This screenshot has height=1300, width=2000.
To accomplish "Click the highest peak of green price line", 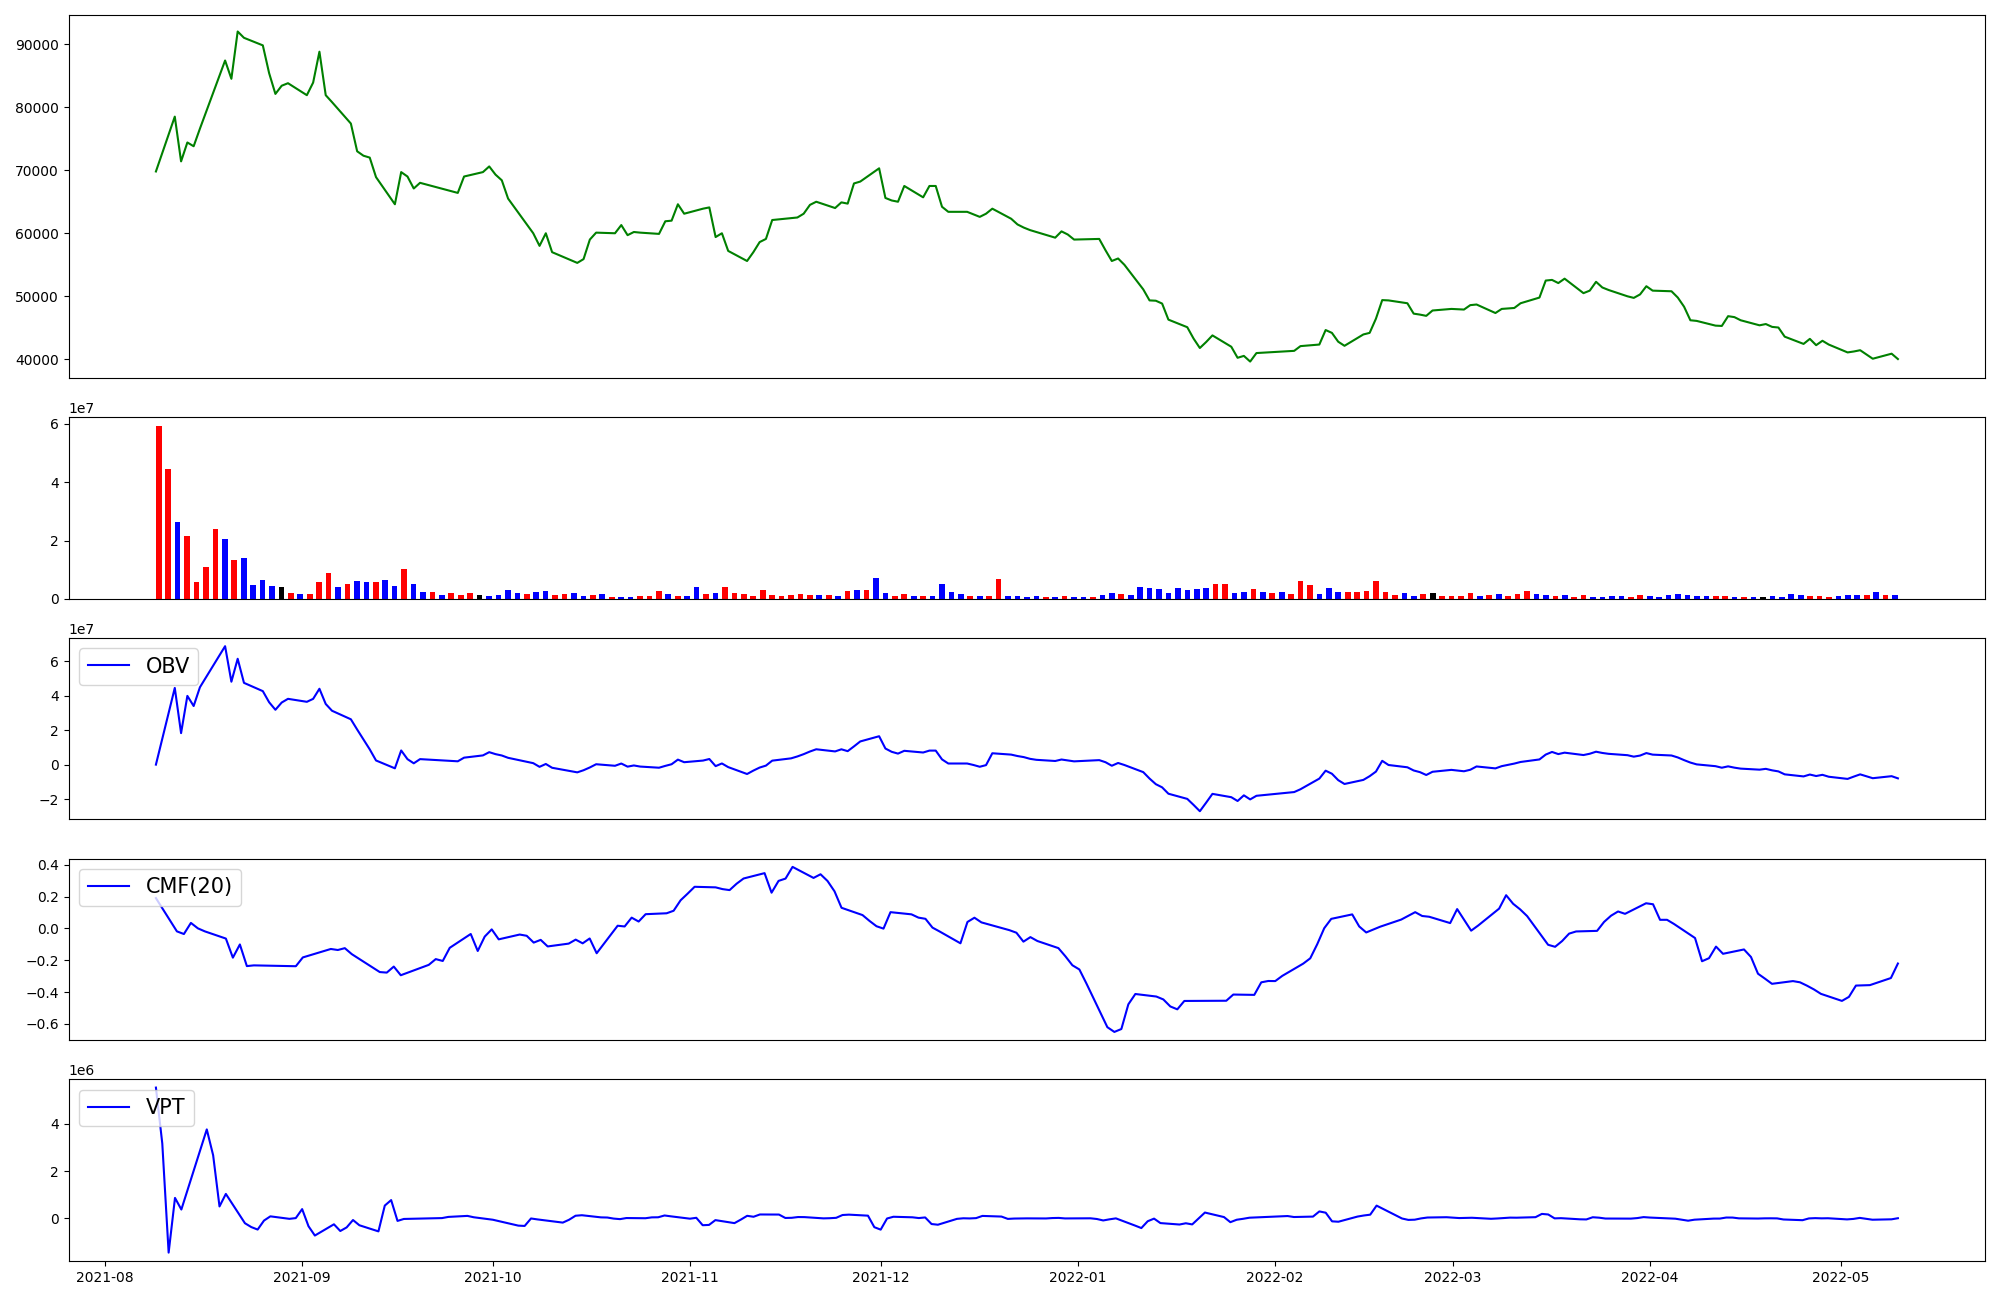I will coord(237,32).
